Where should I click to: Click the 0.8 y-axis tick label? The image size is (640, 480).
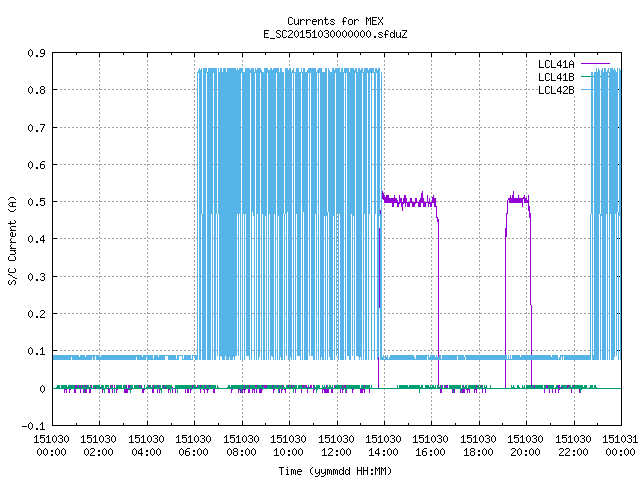(36, 90)
